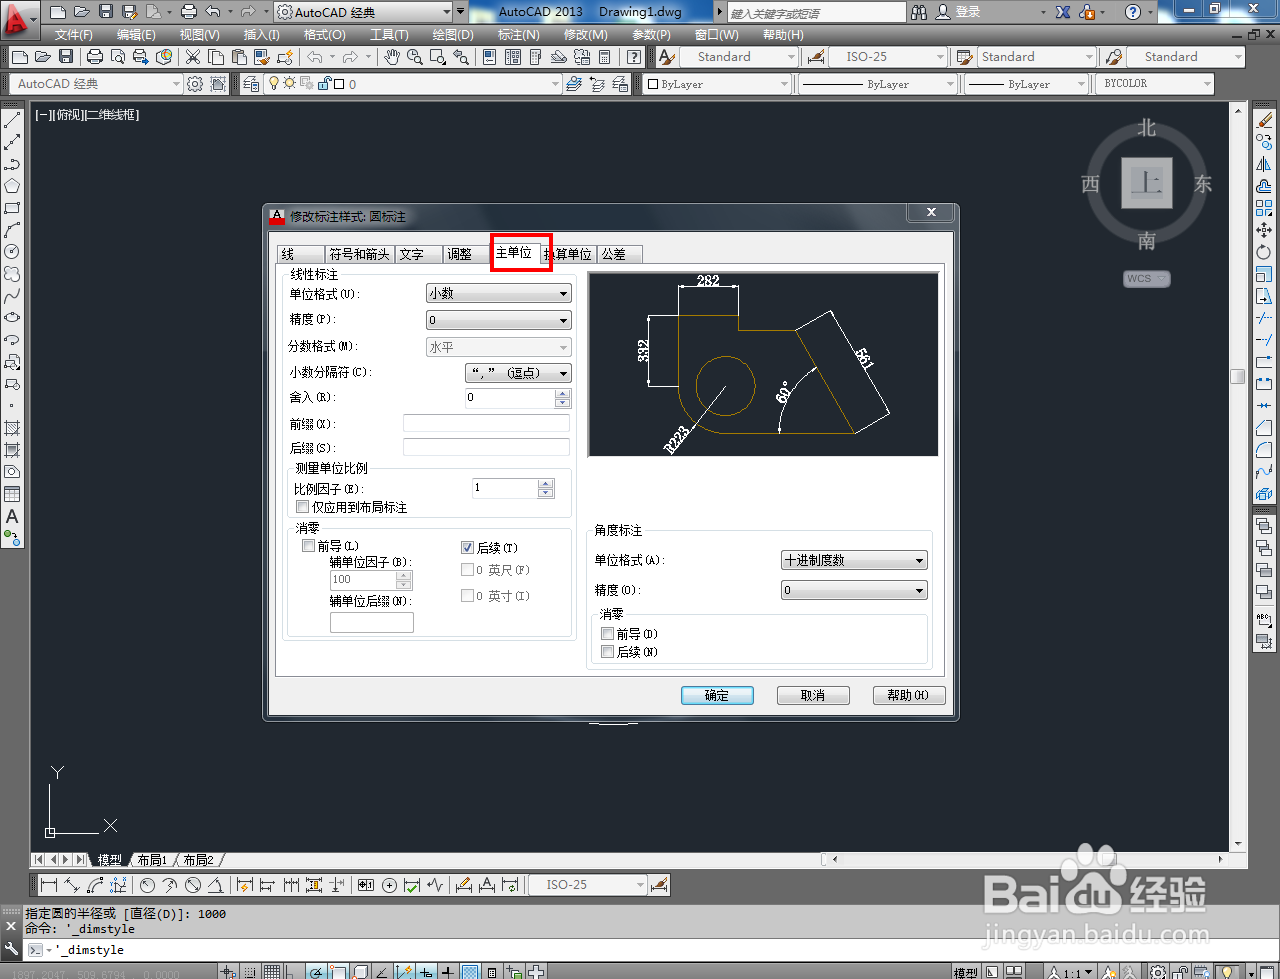Click the Angular dimension icon
The image size is (1280, 979).
pos(216,885)
